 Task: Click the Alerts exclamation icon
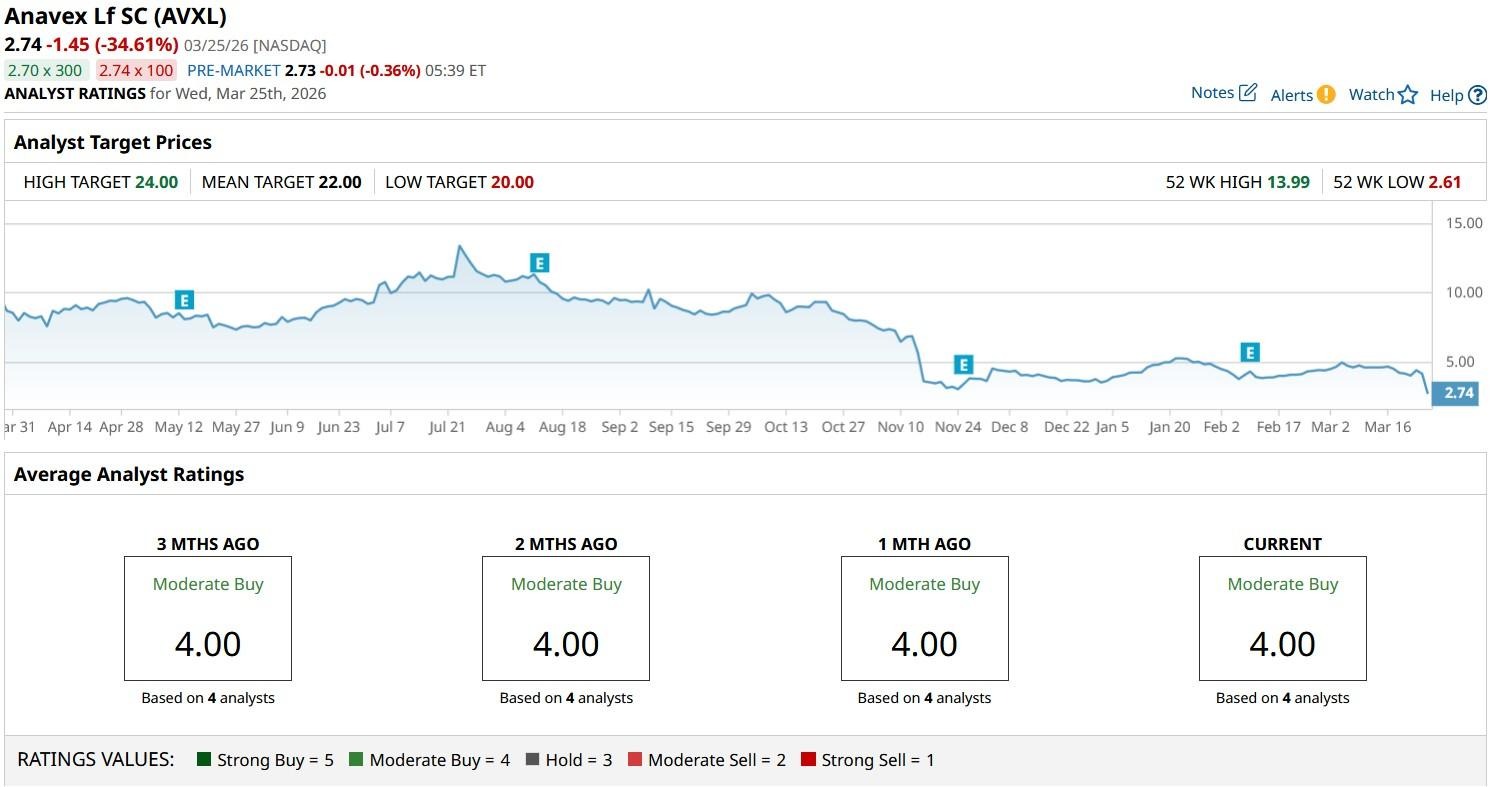coord(1325,95)
